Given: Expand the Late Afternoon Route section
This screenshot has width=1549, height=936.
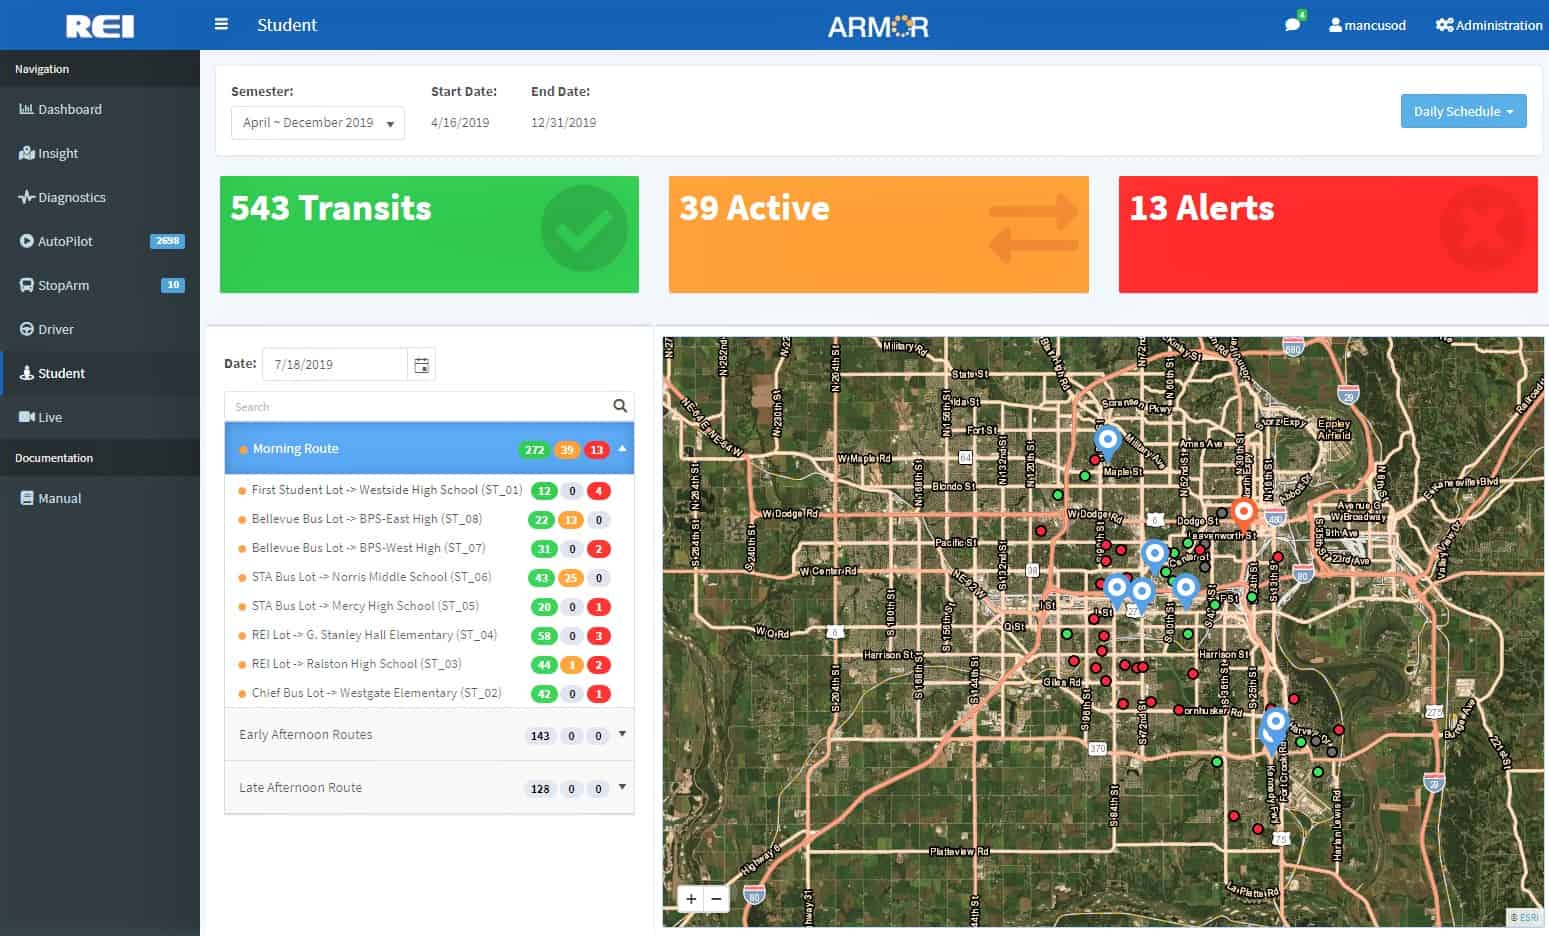Looking at the screenshot, I should [x=622, y=787].
